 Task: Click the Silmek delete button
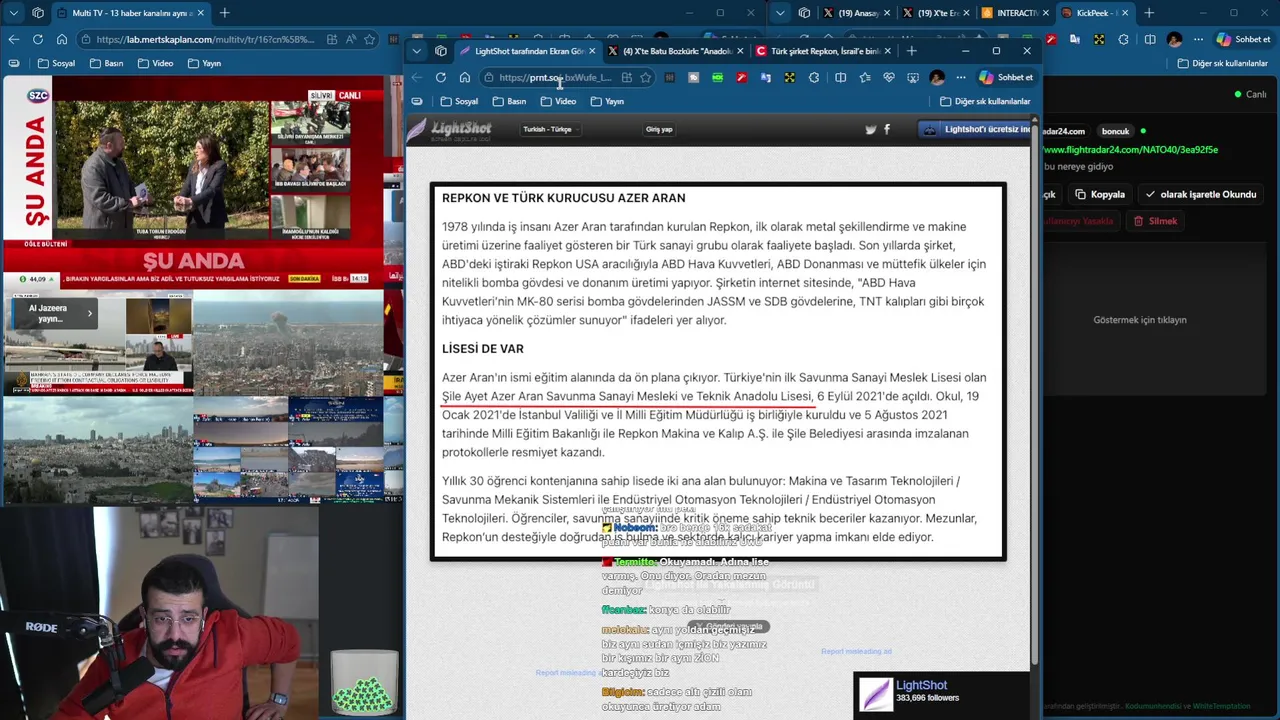click(x=1155, y=221)
